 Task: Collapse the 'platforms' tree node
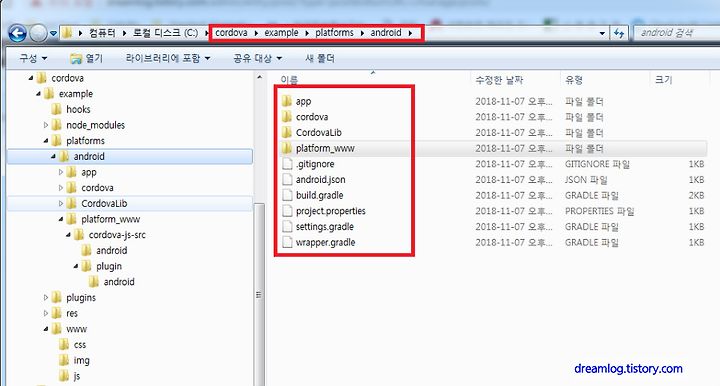tap(46, 140)
